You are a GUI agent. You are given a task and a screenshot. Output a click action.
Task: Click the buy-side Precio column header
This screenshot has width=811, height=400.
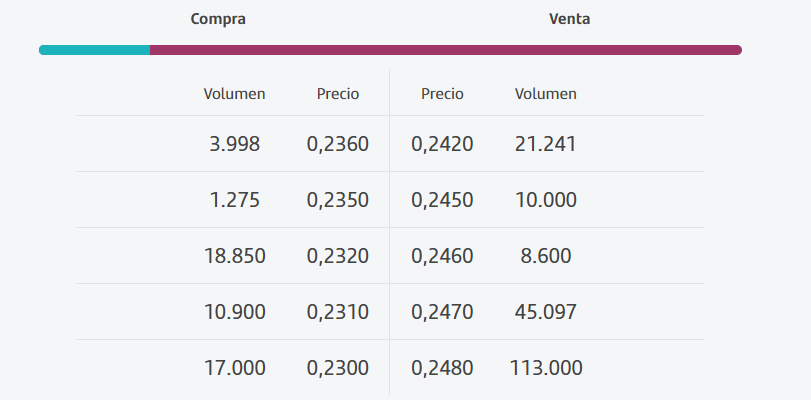coord(338,94)
